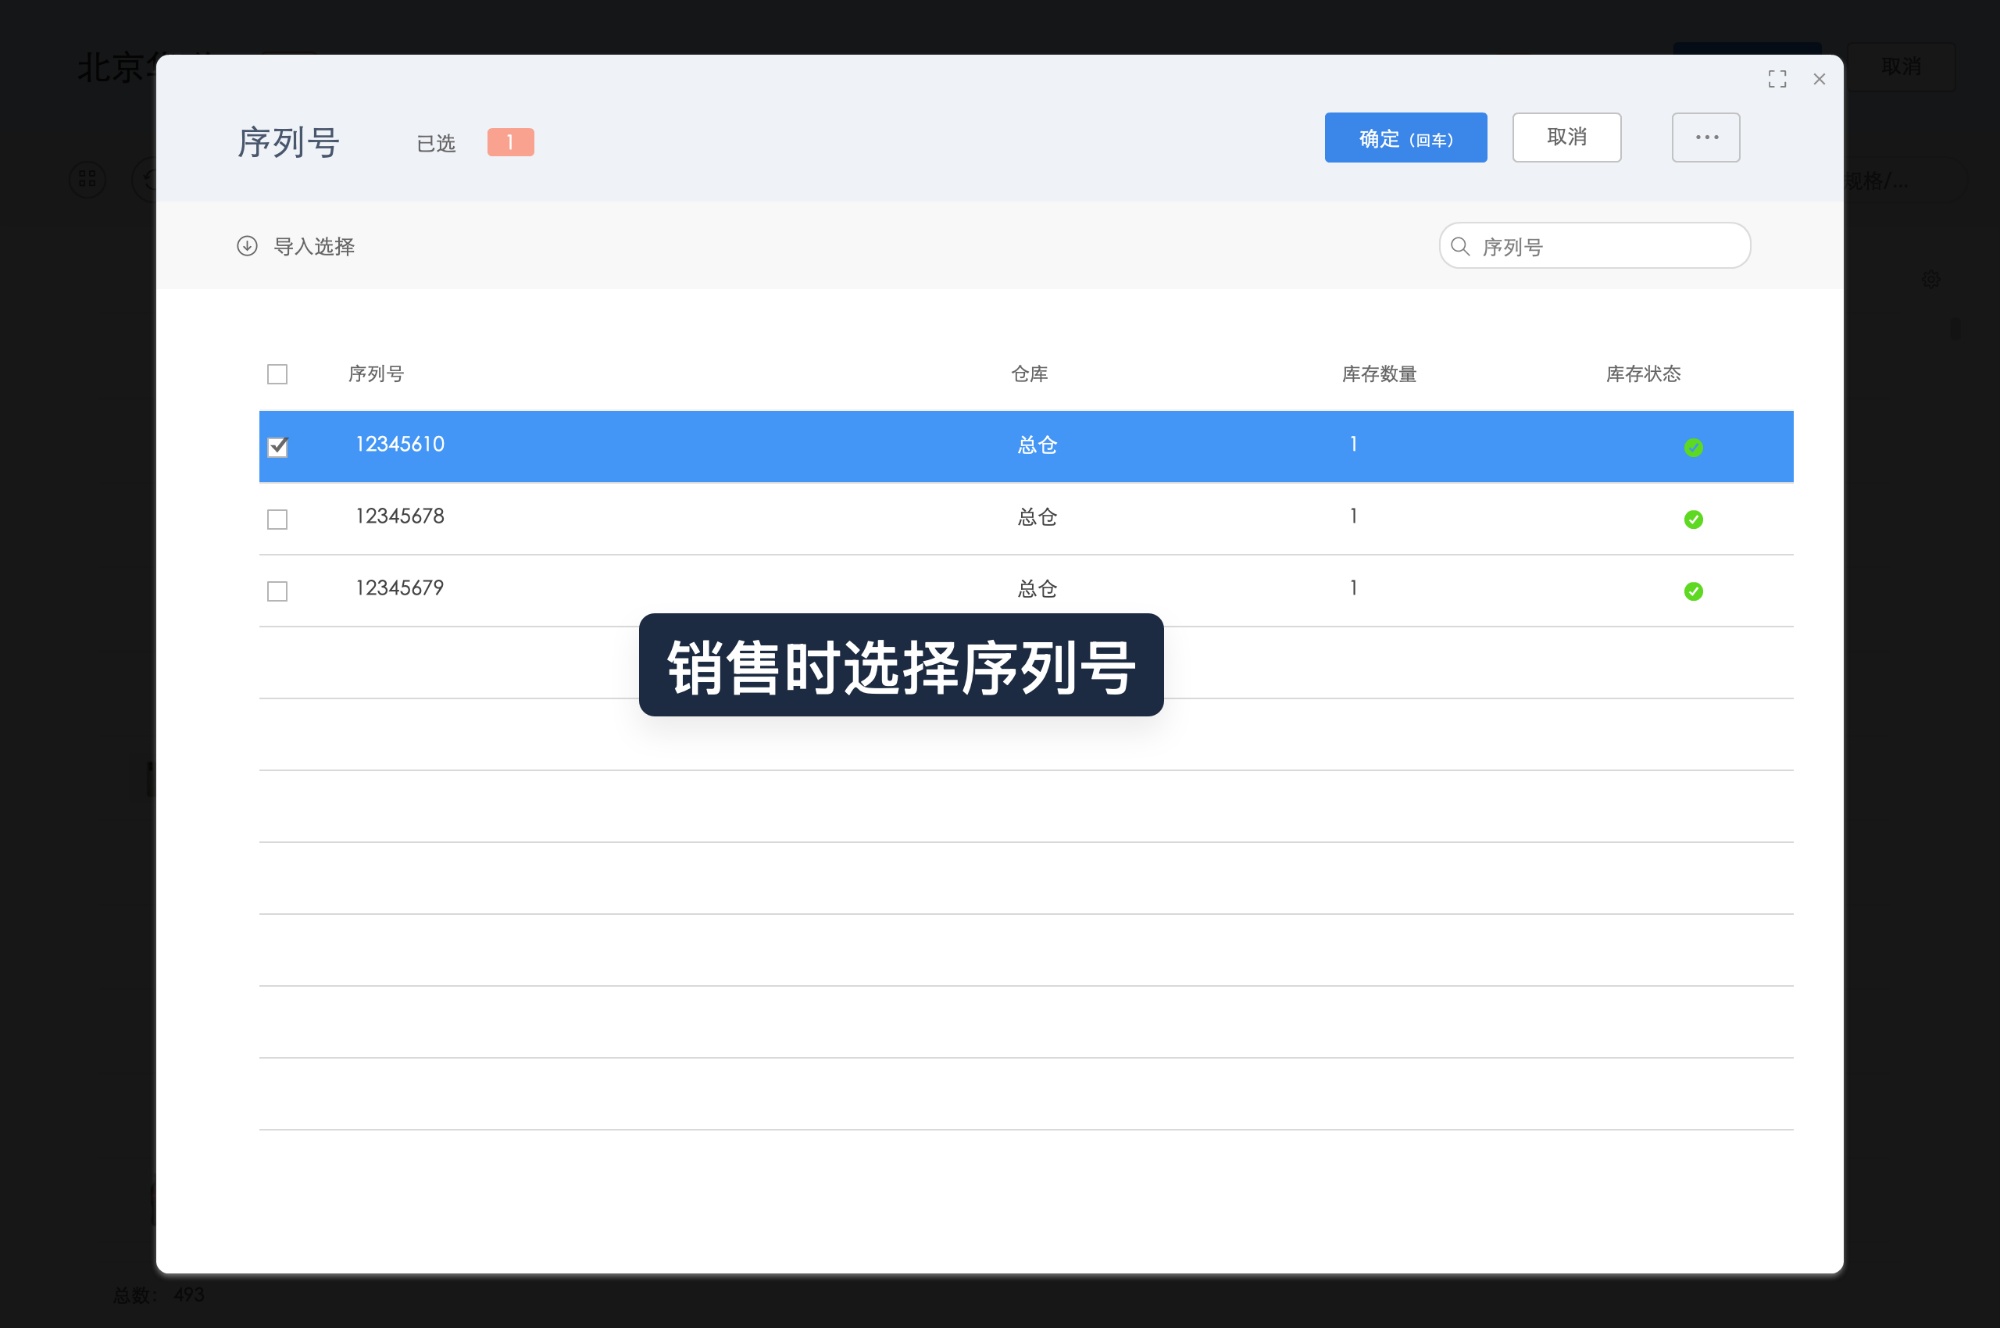Viewport: 2000px width, 1328px height.
Task: Click the 确定（回车）confirm button
Action: pyautogui.click(x=1406, y=138)
